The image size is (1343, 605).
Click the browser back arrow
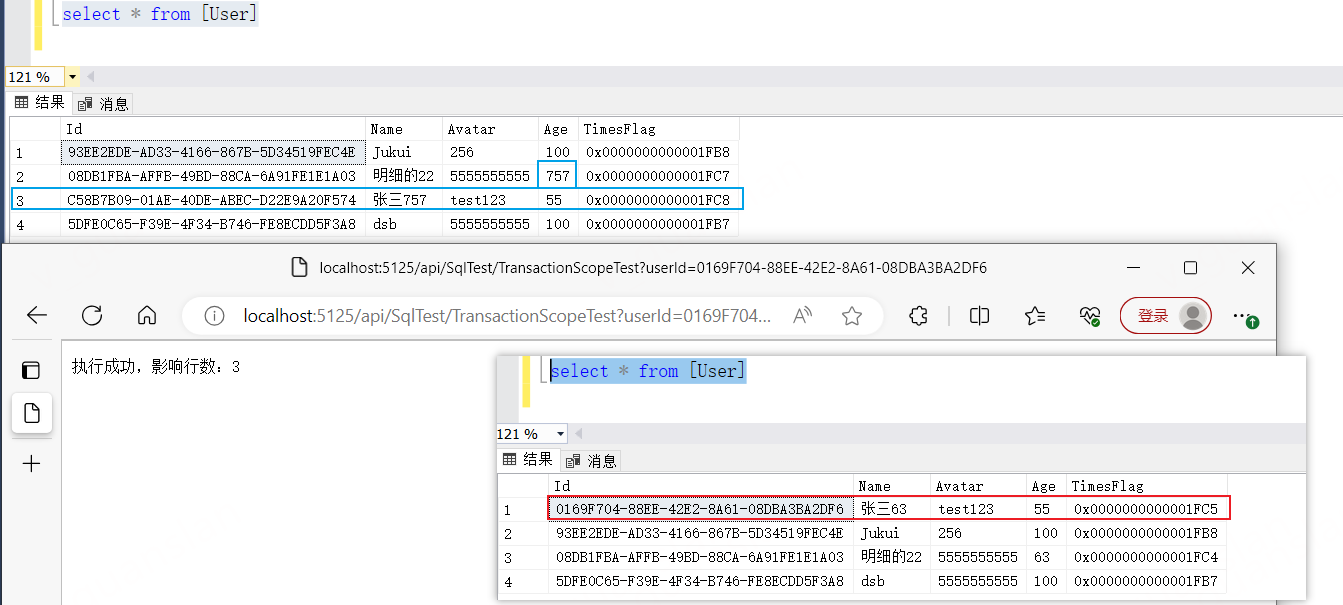click(37, 316)
